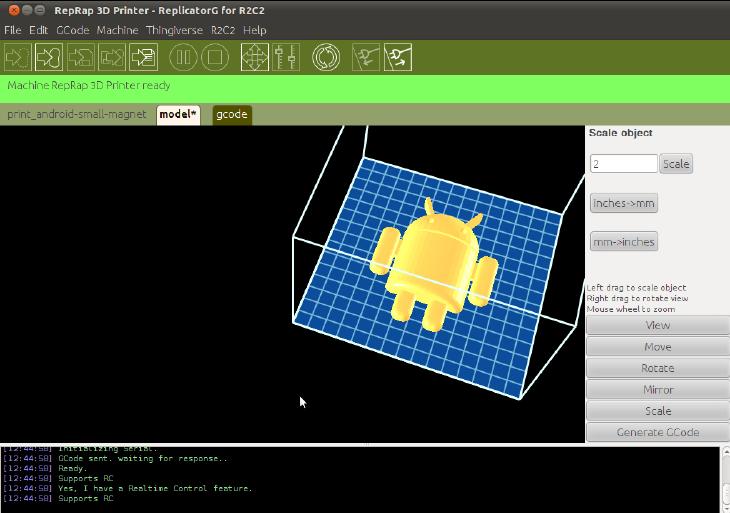
Task: Click the rightmost plug disconnect toolbar icon
Action: [x=398, y=57]
